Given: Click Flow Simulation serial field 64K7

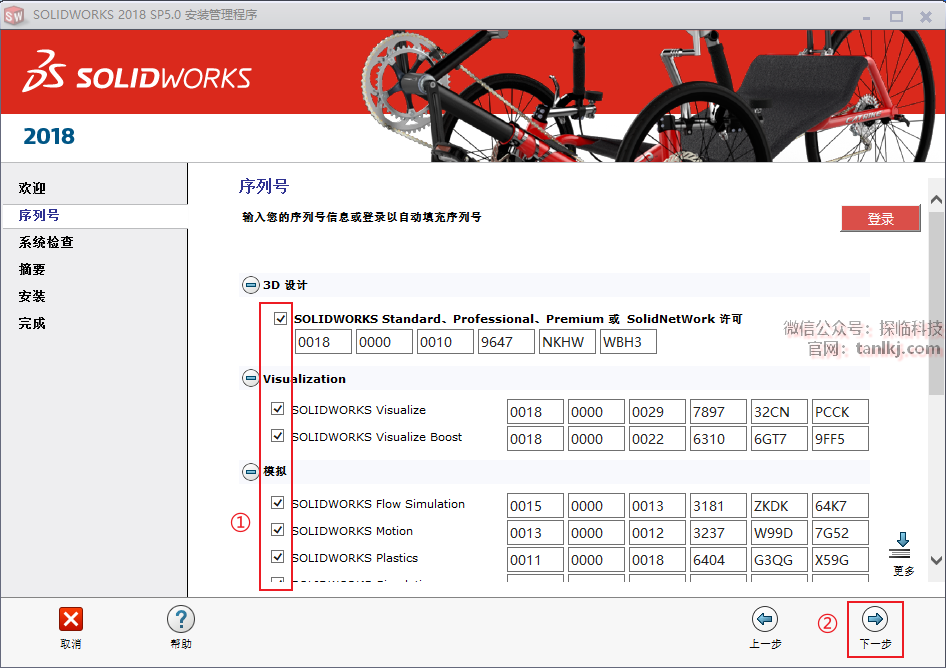Looking at the screenshot, I should click(840, 506).
